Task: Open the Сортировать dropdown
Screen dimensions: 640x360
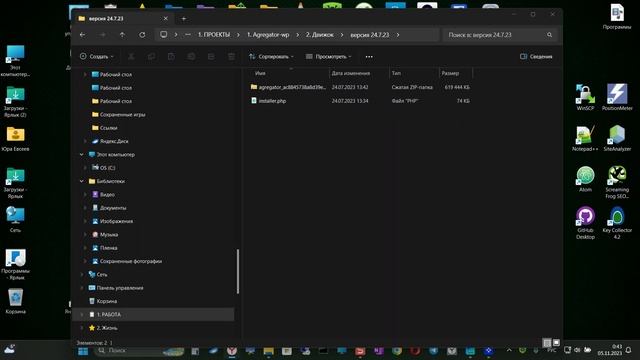Action: click(x=271, y=57)
